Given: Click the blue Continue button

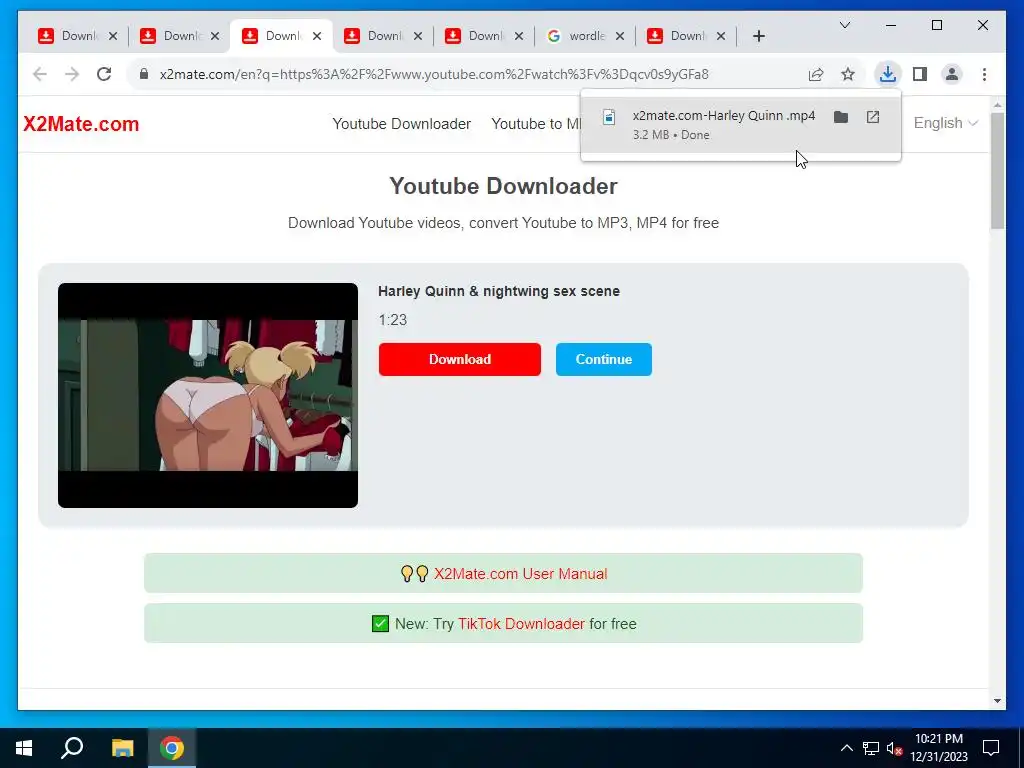Looking at the screenshot, I should point(603,359).
